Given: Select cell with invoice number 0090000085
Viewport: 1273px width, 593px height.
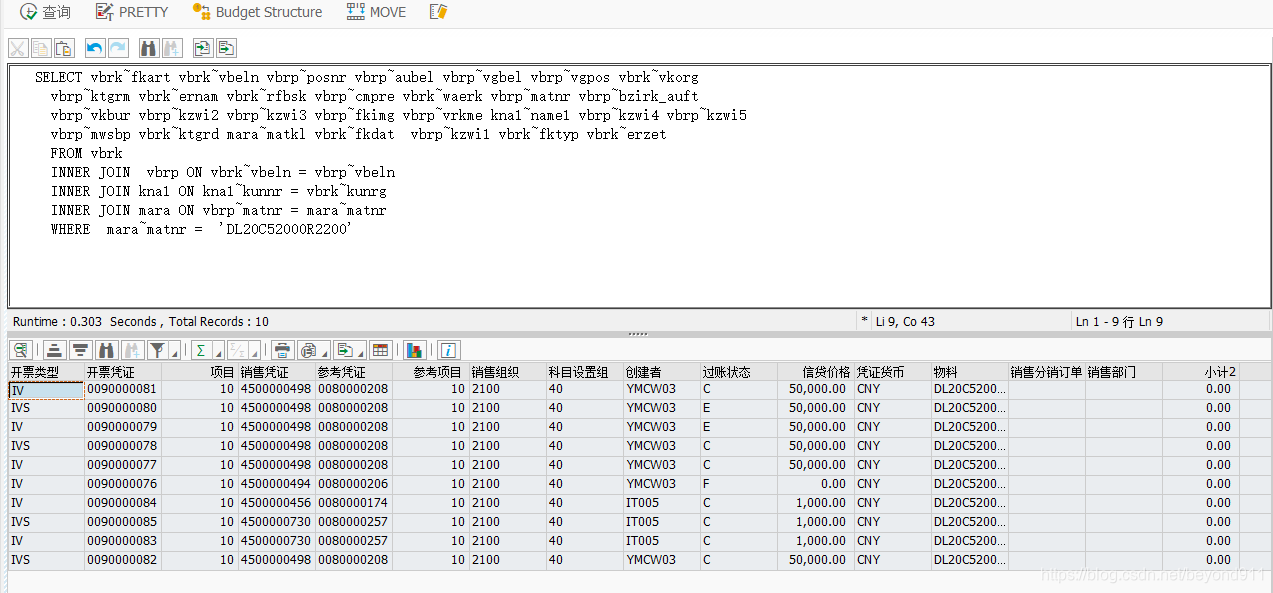Looking at the screenshot, I should click(123, 522).
